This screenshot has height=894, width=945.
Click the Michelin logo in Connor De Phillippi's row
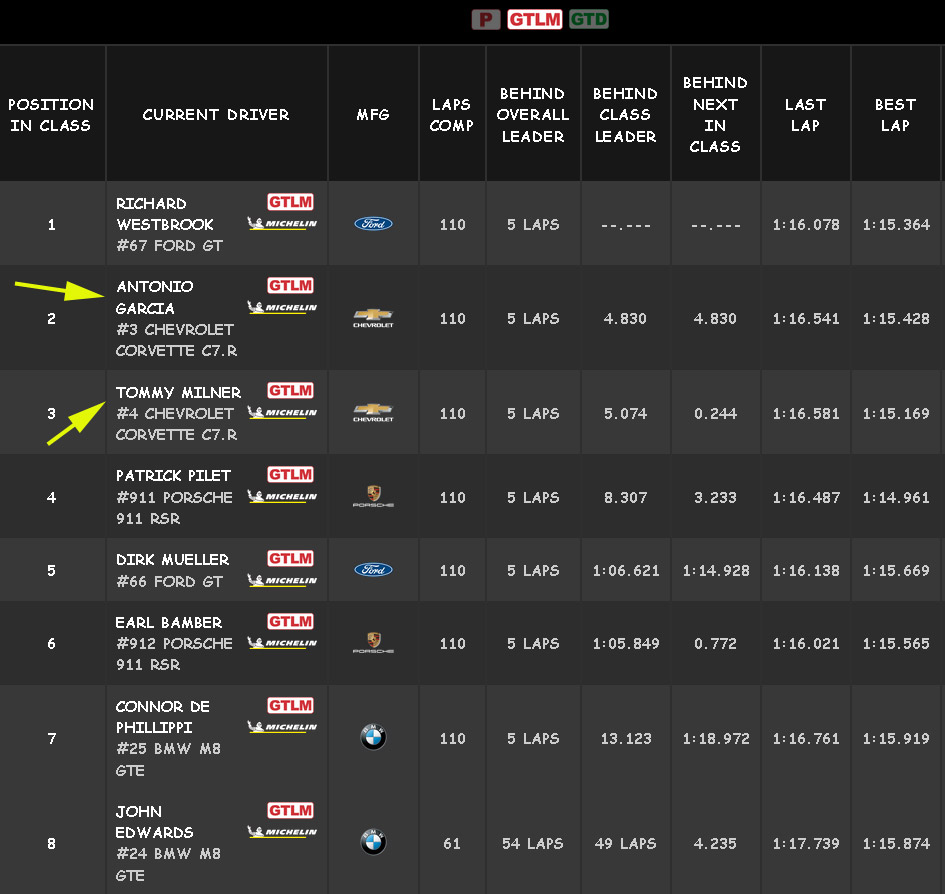tap(282, 726)
